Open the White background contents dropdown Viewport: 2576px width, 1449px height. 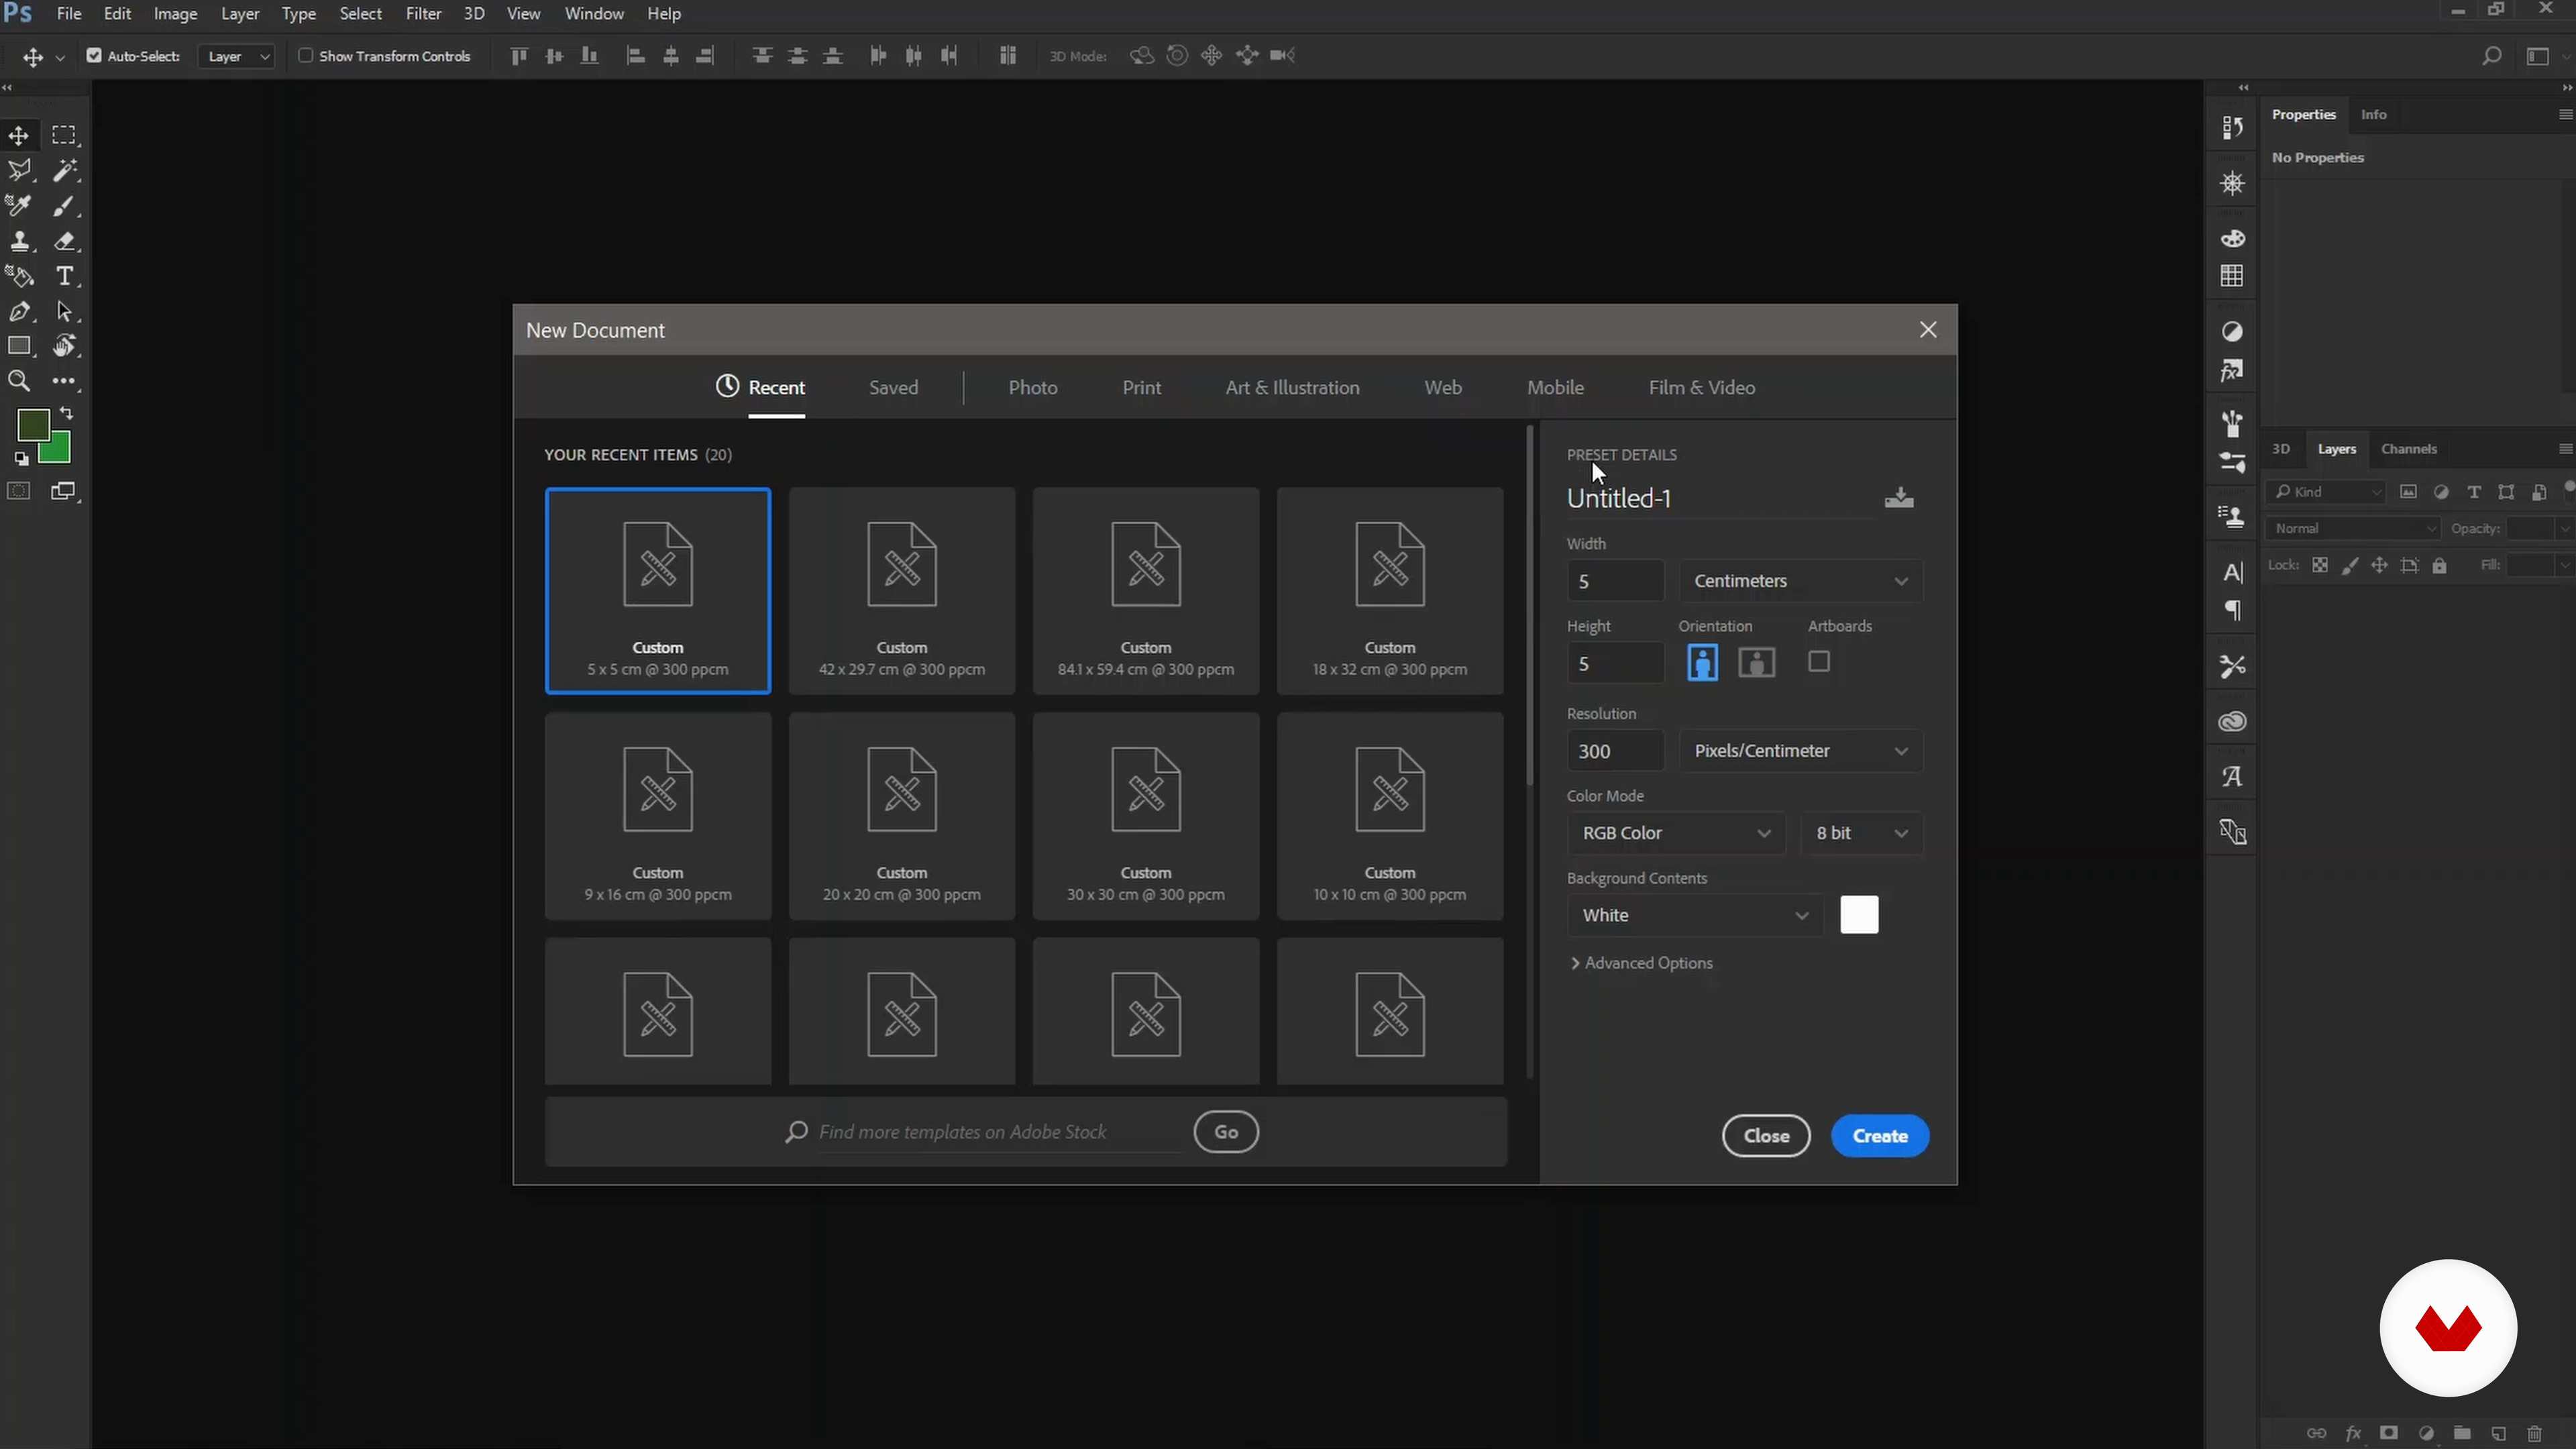tap(1695, 915)
